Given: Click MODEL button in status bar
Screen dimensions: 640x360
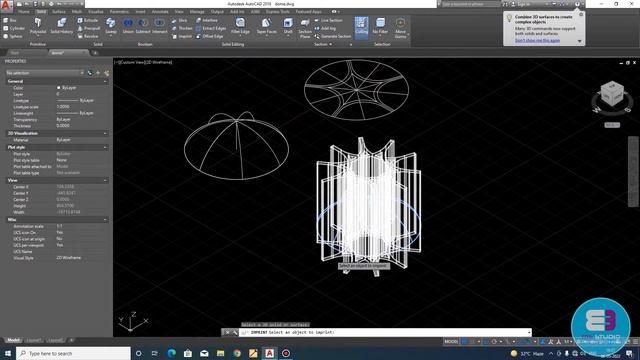Looking at the screenshot, I should click(x=451, y=341).
